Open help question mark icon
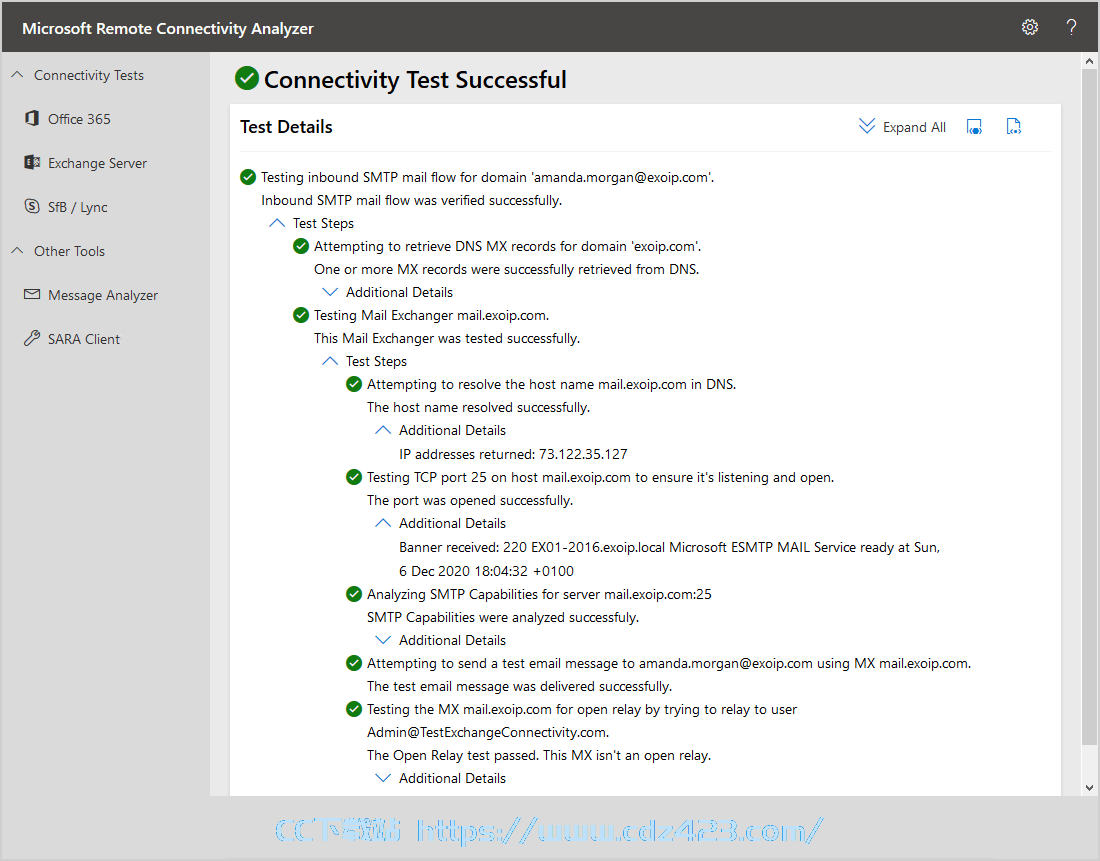This screenshot has height=861, width=1100. [1071, 27]
